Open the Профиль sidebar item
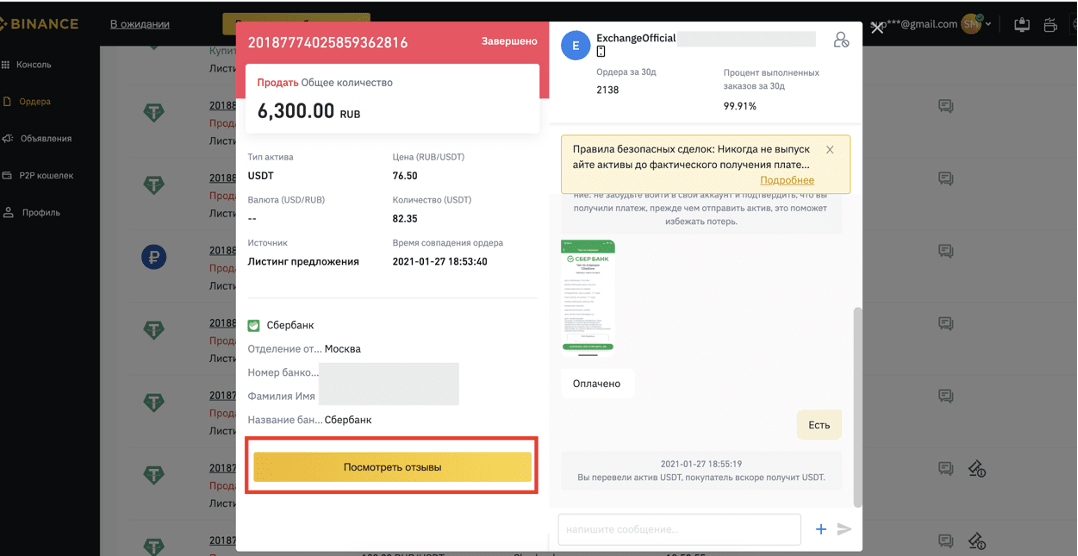The width and height of the screenshot is (1078, 556). [x=32, y=212]
